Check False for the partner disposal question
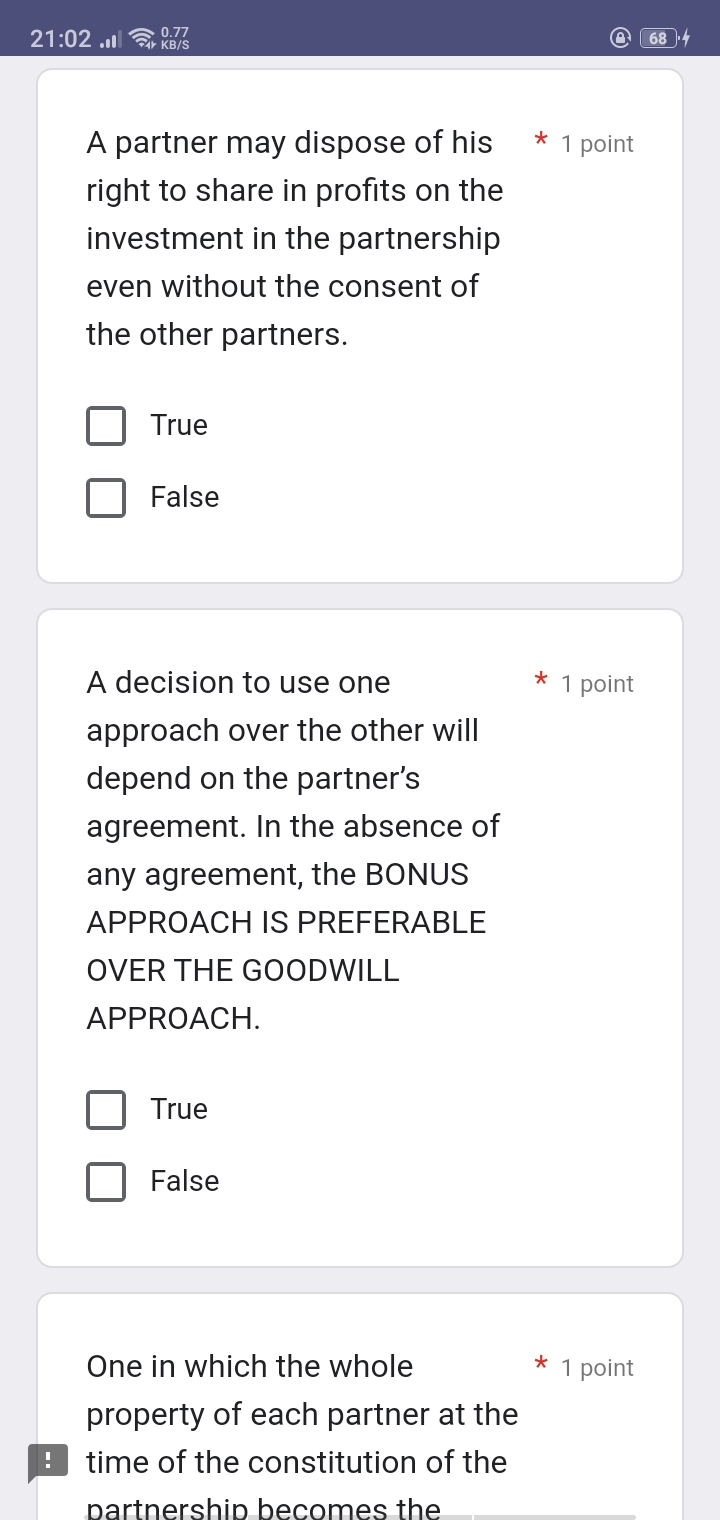 pos(106,497)
